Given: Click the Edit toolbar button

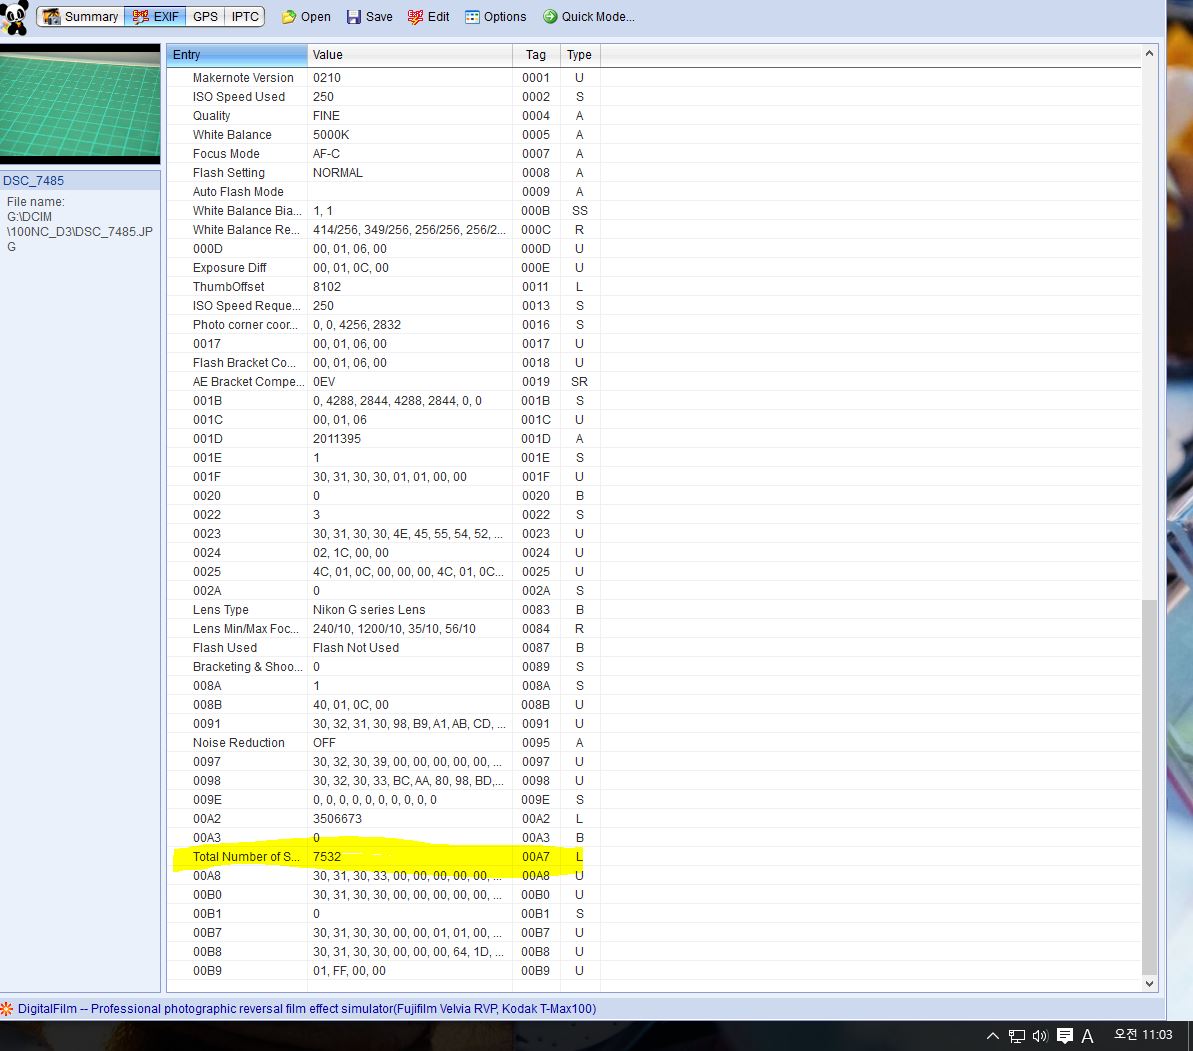Looking at the screenshot, I should coord(429,17).
